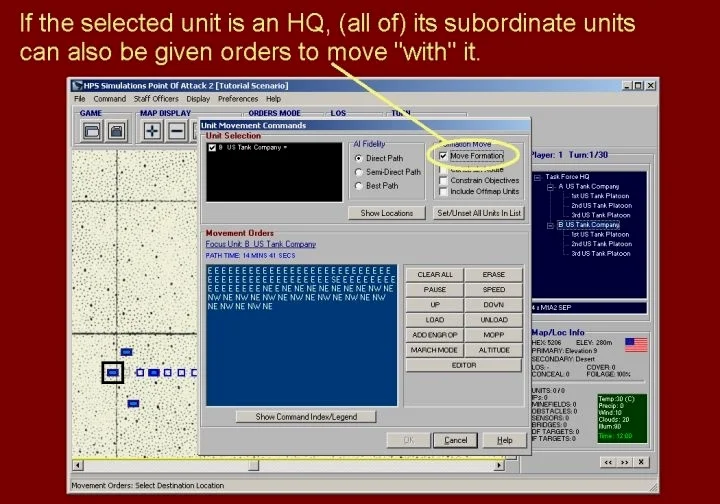720x504 pixels.
Task: Click the green weather info box
Action: pos(622,418)
